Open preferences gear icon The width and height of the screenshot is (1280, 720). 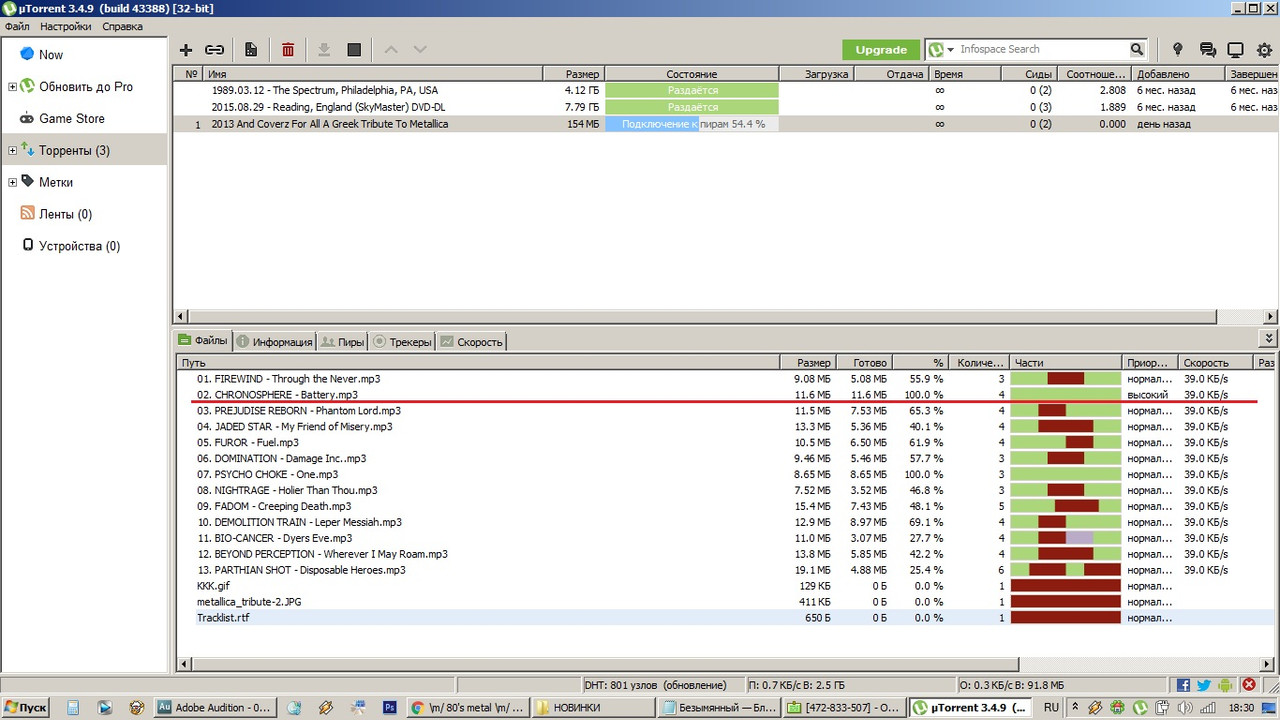1264,49
